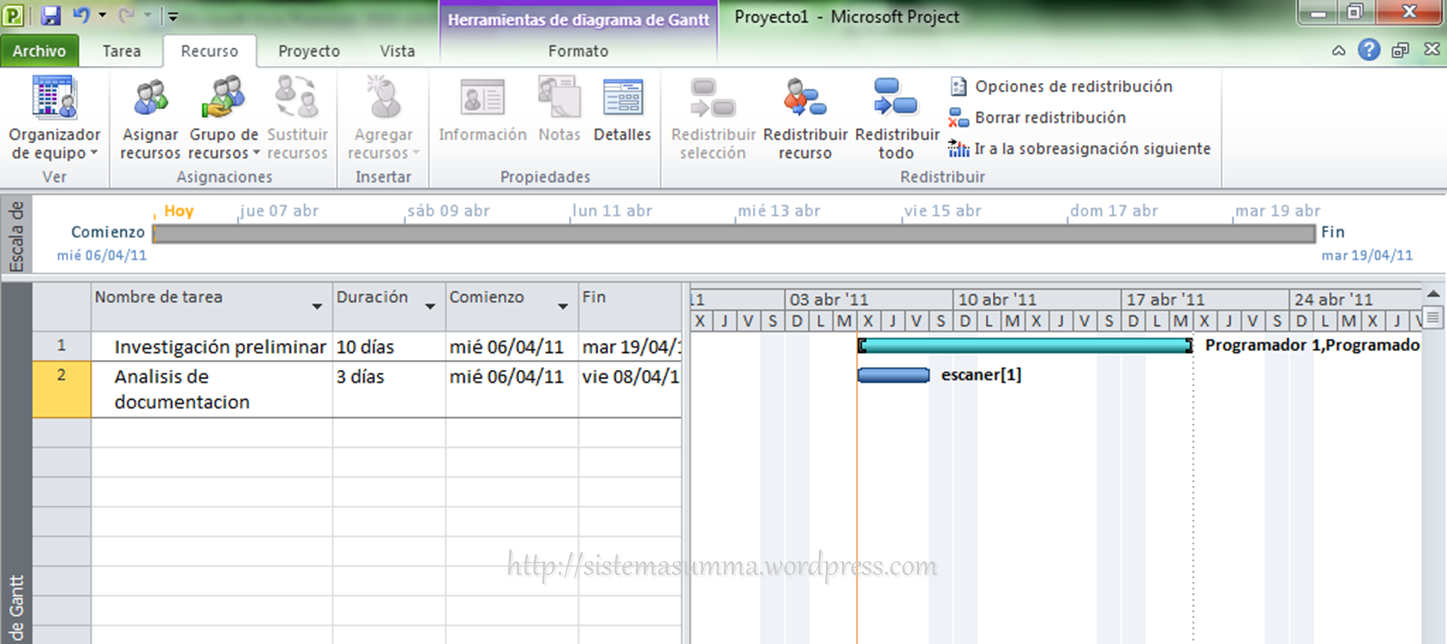
Task: Click Ir a la sobreasignación siguiente
Action: pos(1092,149)
